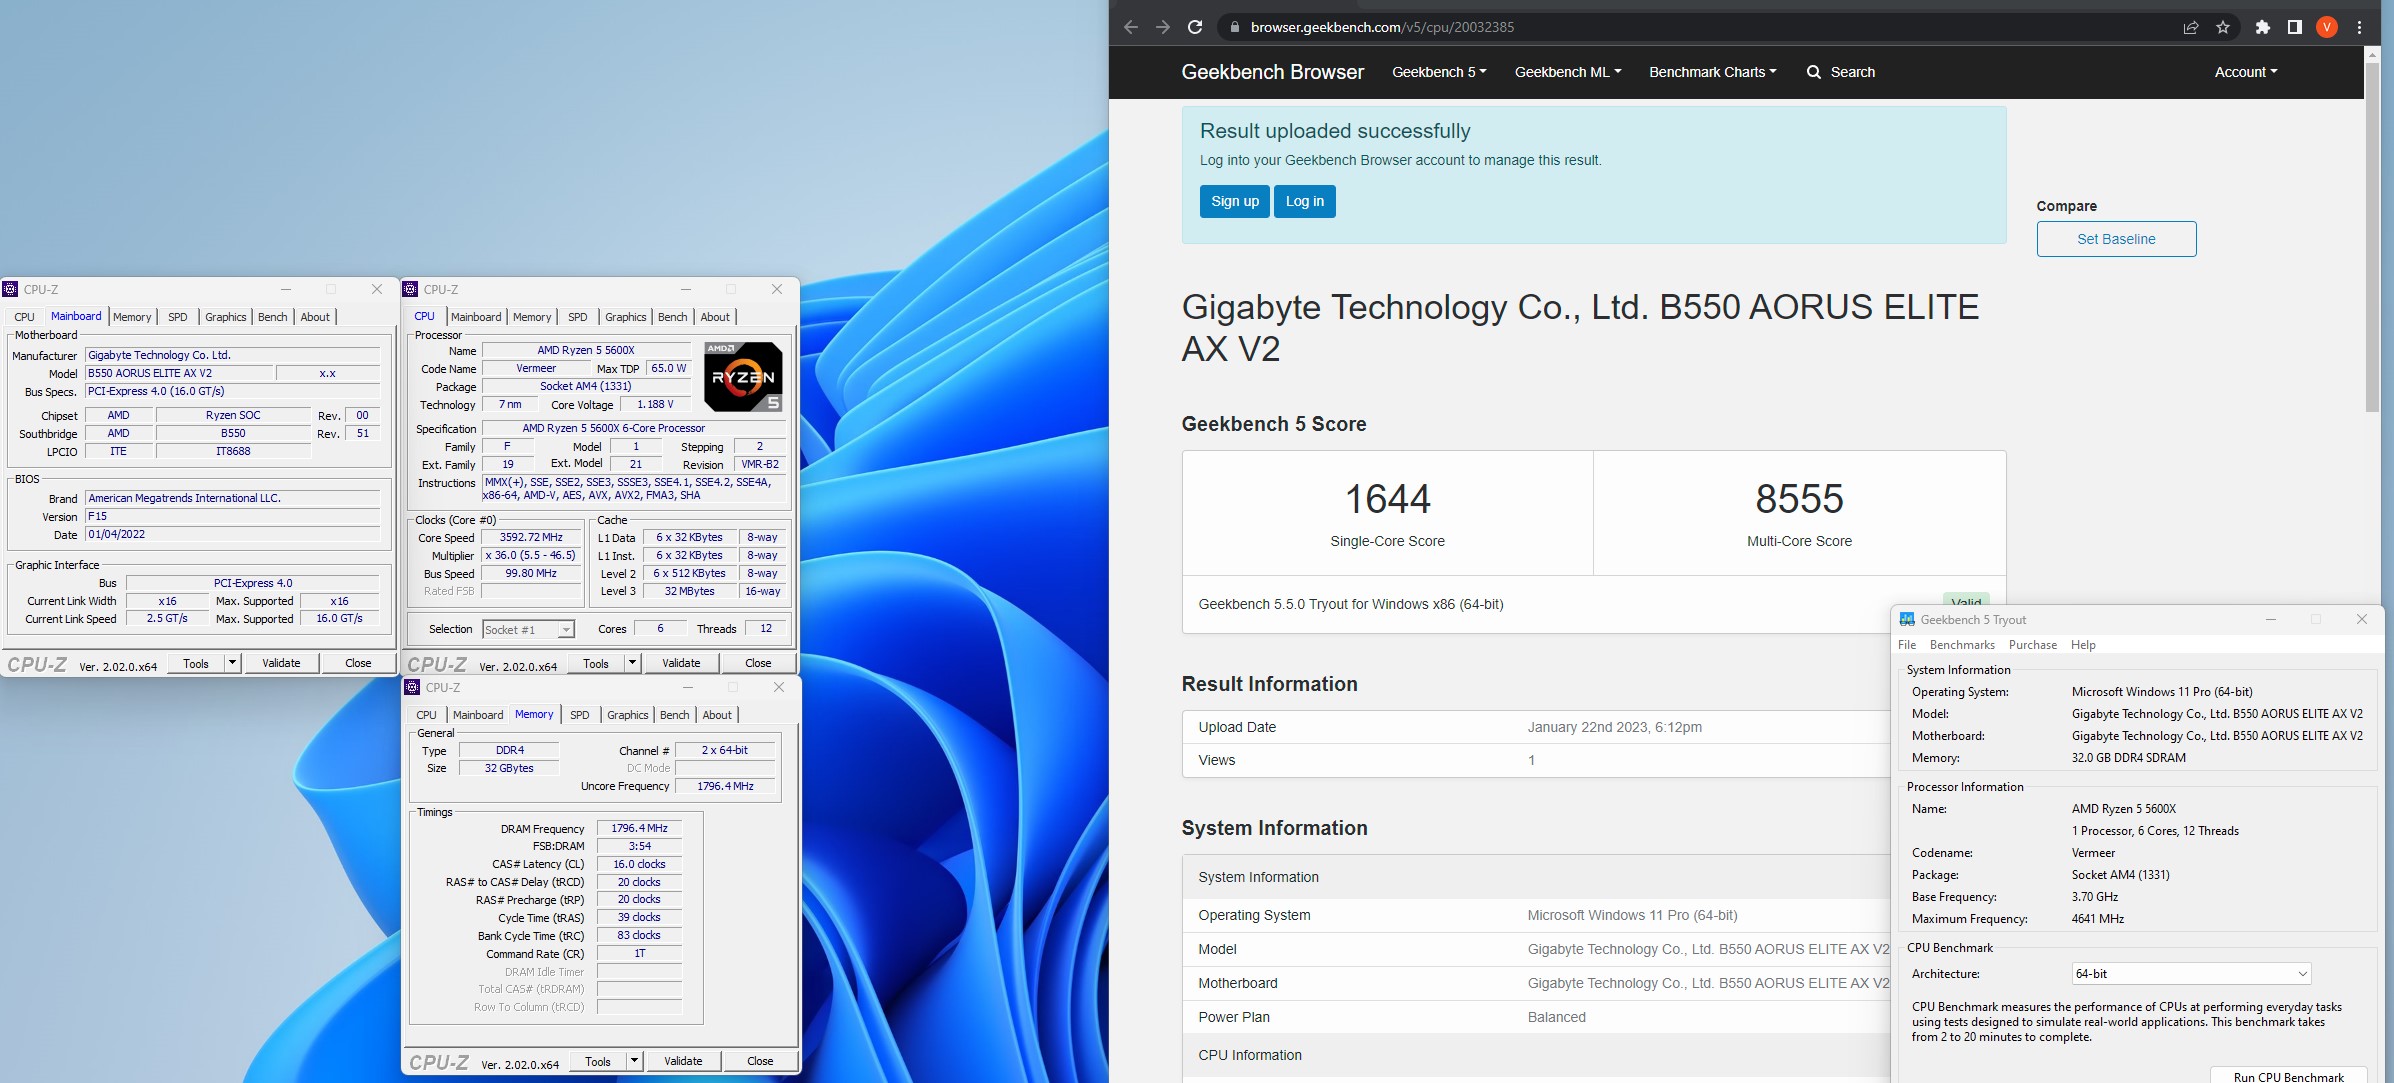Open About tab in Mainboard CPU-Z window

click(x=315, y=317)
